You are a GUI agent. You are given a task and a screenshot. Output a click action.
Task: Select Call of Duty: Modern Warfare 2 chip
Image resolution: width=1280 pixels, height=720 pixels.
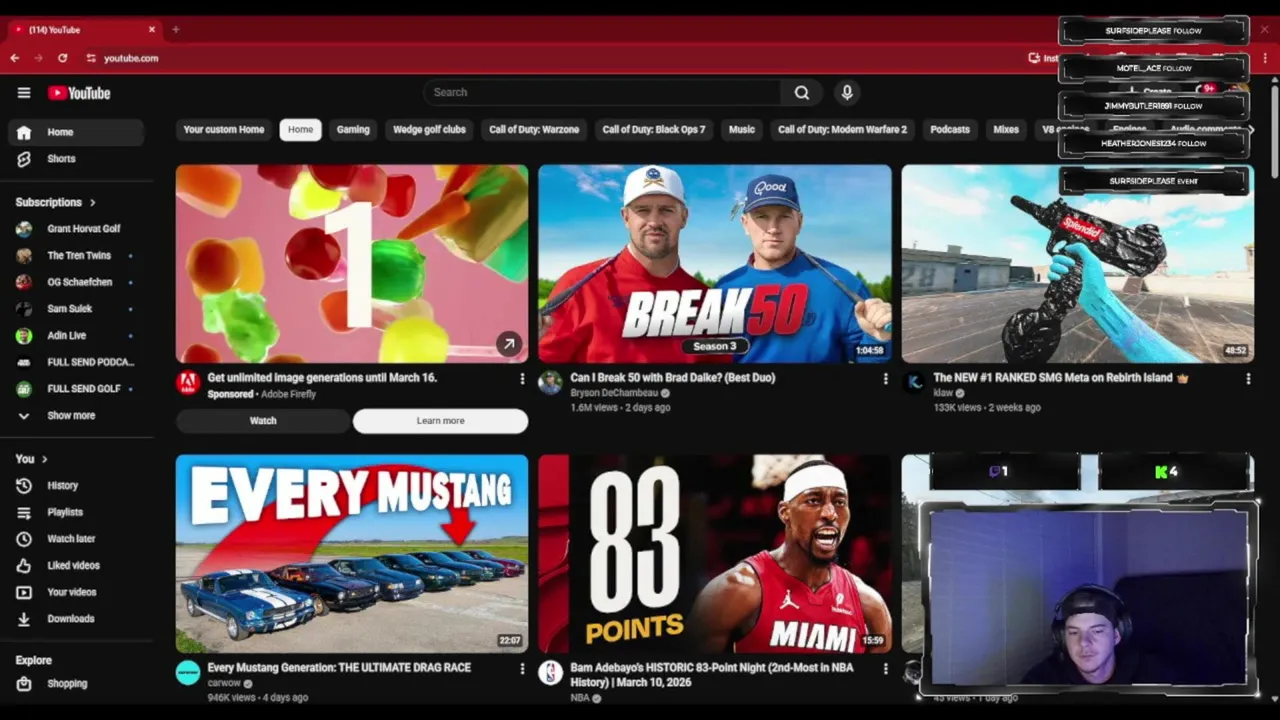tap(842, 129)
